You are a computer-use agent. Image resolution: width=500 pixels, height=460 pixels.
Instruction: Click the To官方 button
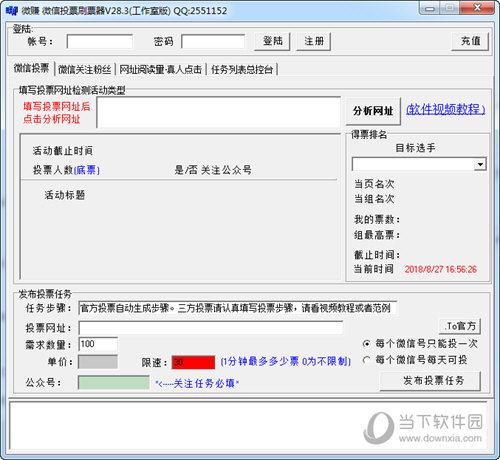(x=461, y=326)
